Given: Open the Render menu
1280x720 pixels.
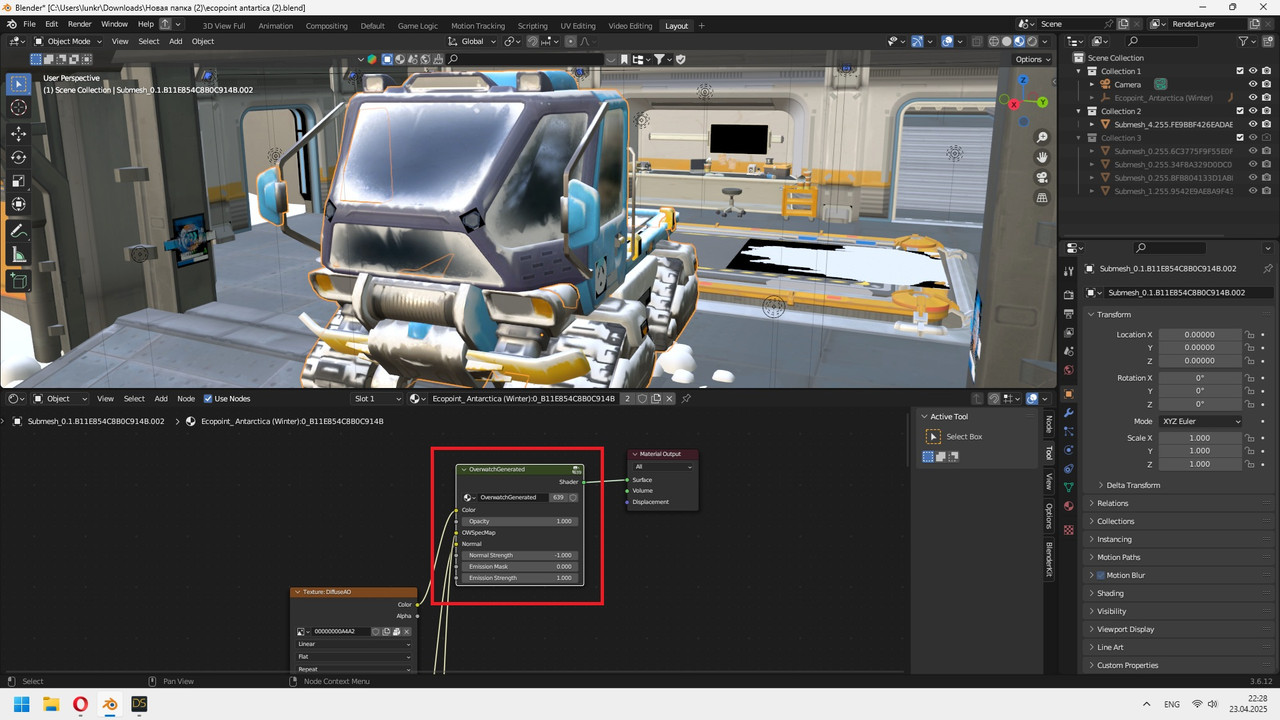Looking at the screenshot, I should [x=80, y=24].
